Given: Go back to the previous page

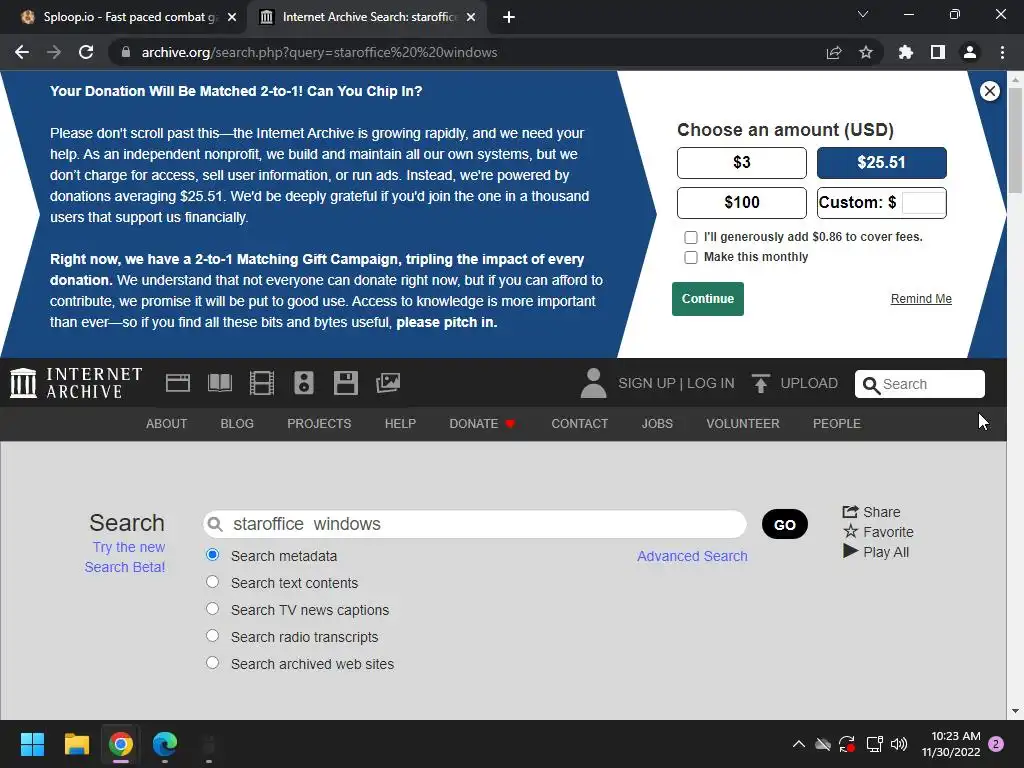Looking at the screenshot, I should 22,52.
